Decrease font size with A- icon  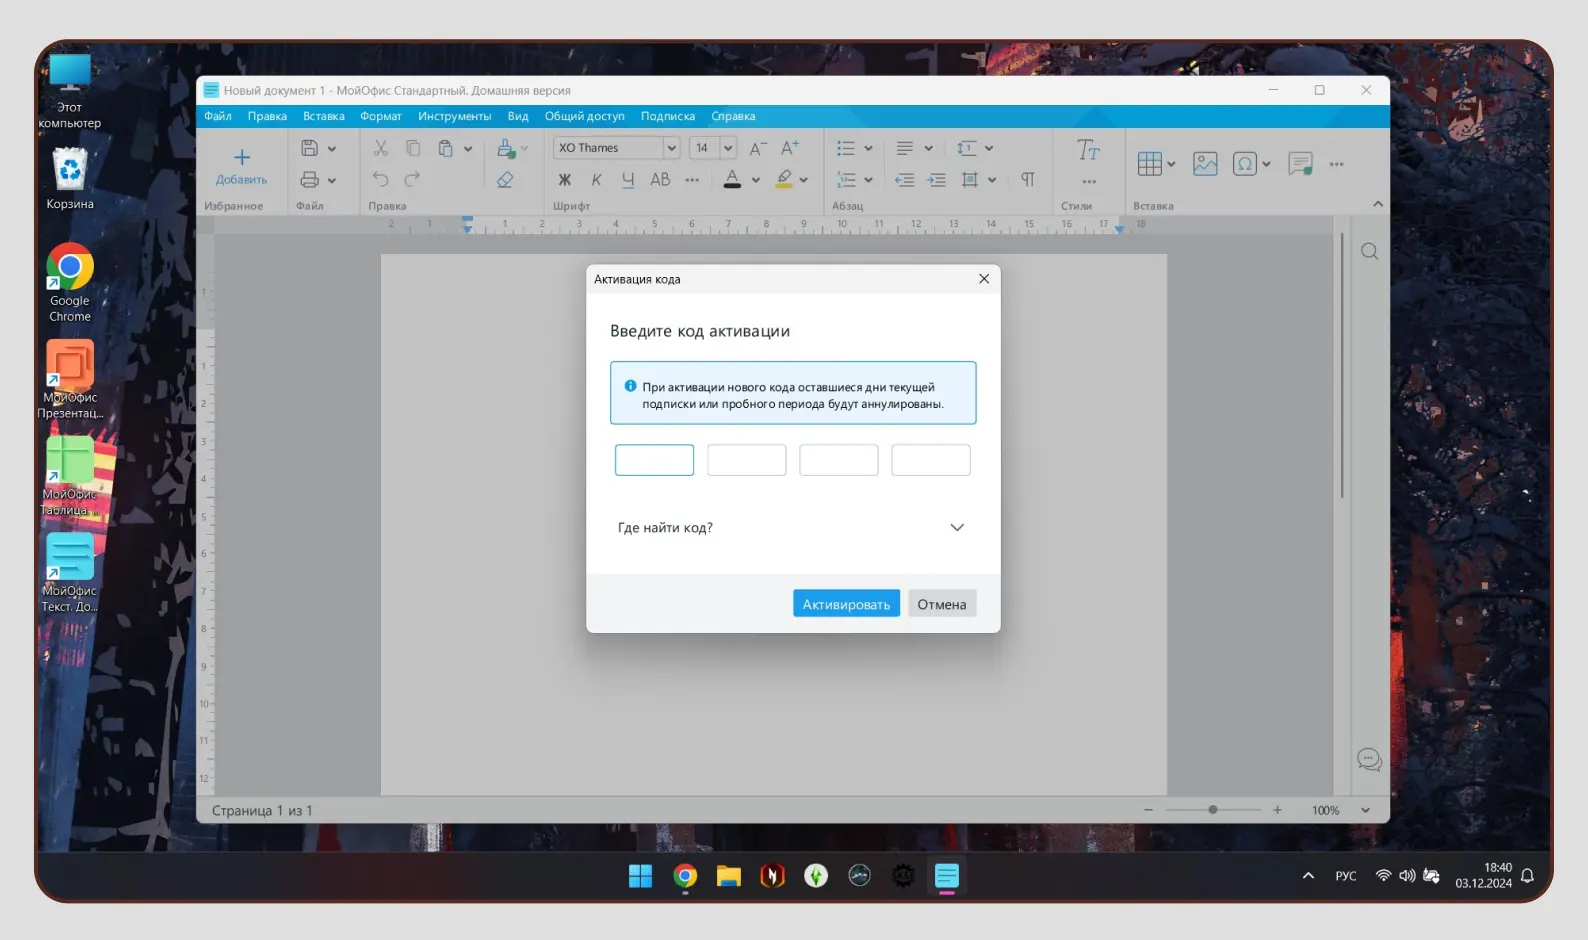758,148
